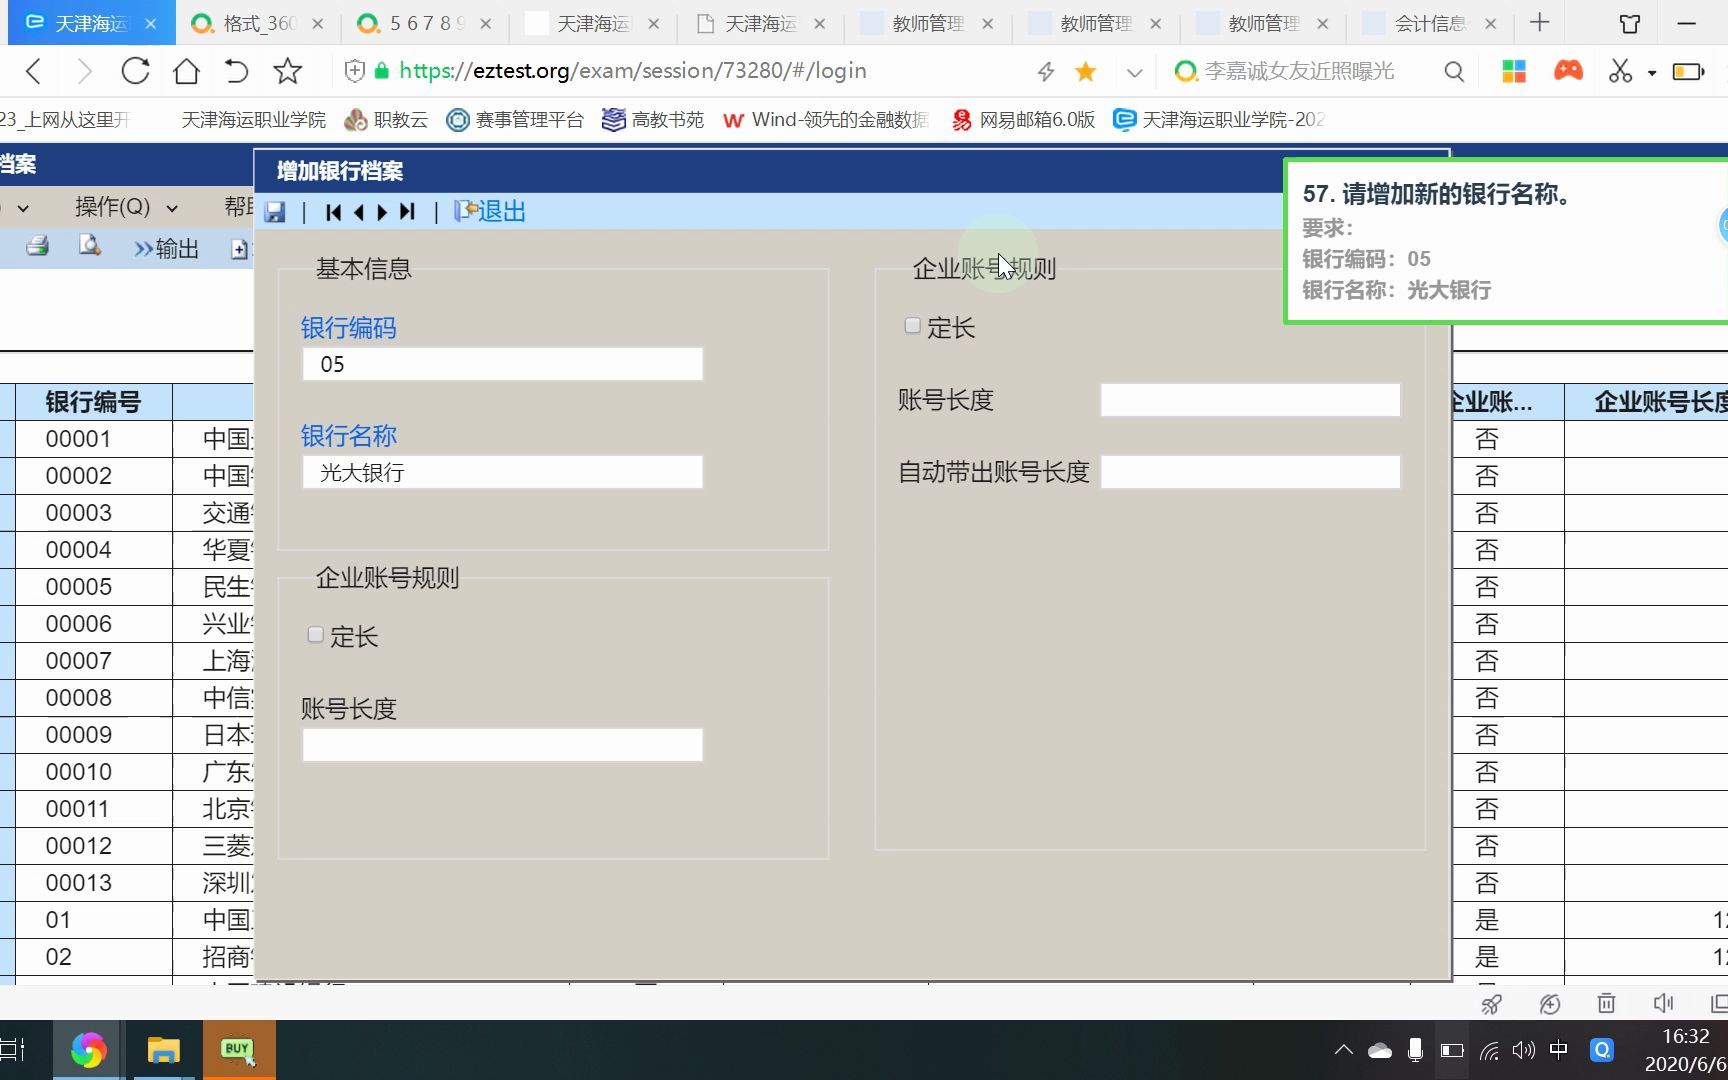Viewport: 1728px width, 1080px height.
Task: Open a new browser tab
Action: coord(1540,22)
